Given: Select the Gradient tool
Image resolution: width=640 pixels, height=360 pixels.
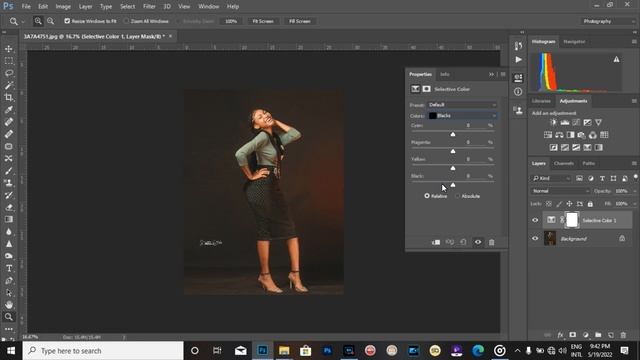Looking at the screenshot, I should coord(9,219).
